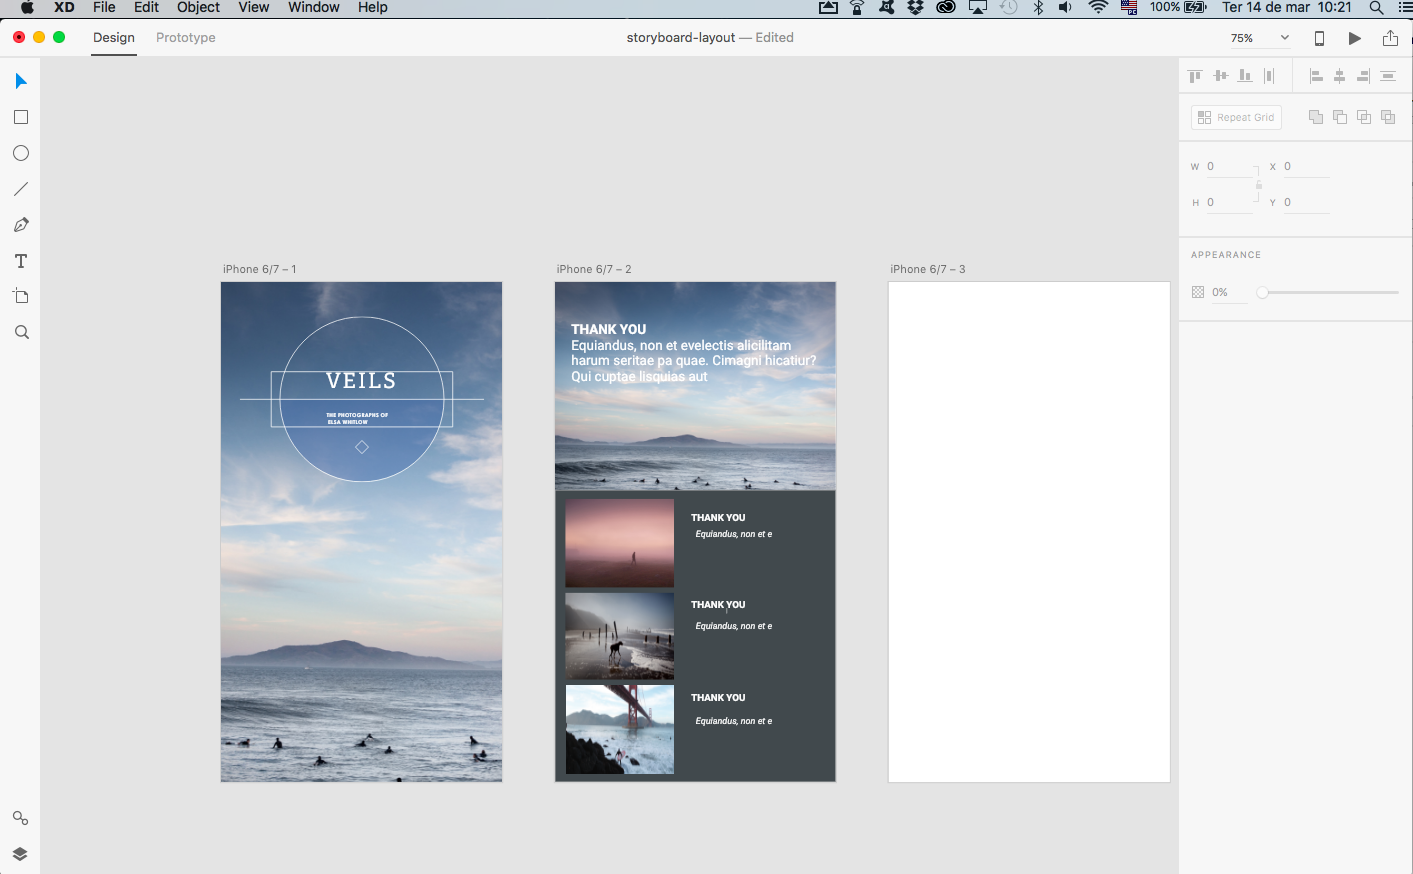1413x874 pixels.
Task: Switch to the Prototype tab
Action: click(x=186, y=38)
